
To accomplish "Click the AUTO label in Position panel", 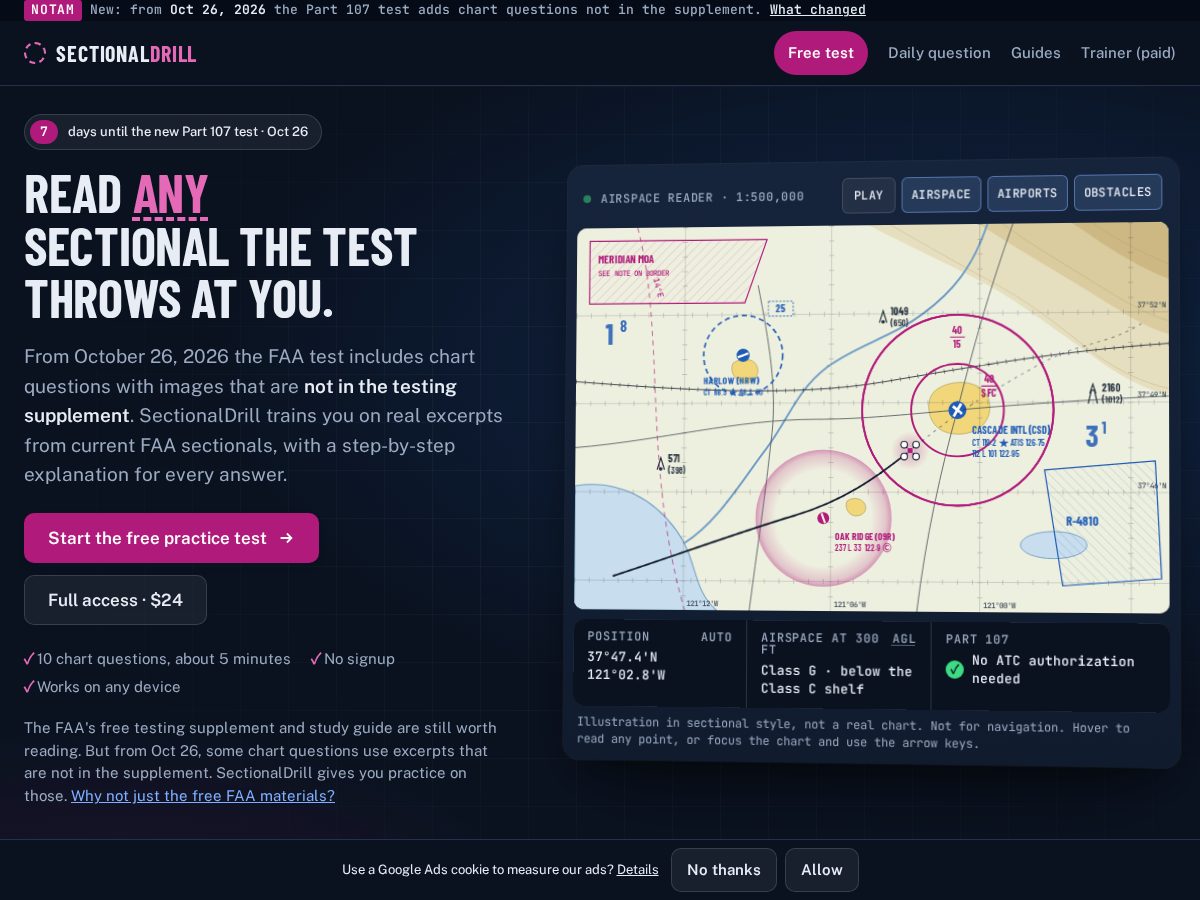I will click(x=716, y=637).
